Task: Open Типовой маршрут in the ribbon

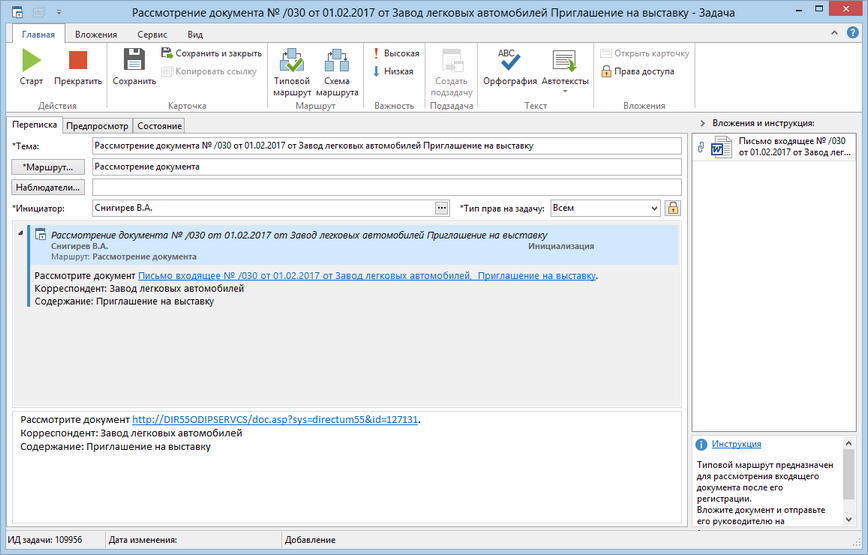Action: tap(292, 60)
